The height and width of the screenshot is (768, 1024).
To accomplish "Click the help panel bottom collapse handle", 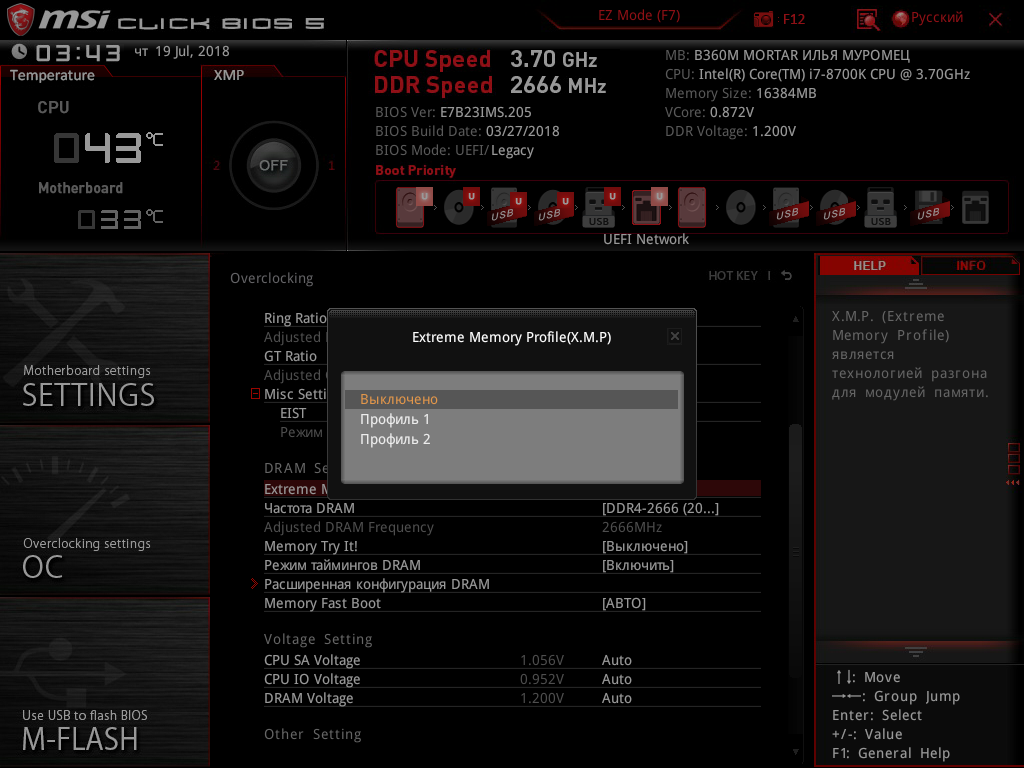I will pyautogui.click(x=915, y=651).
